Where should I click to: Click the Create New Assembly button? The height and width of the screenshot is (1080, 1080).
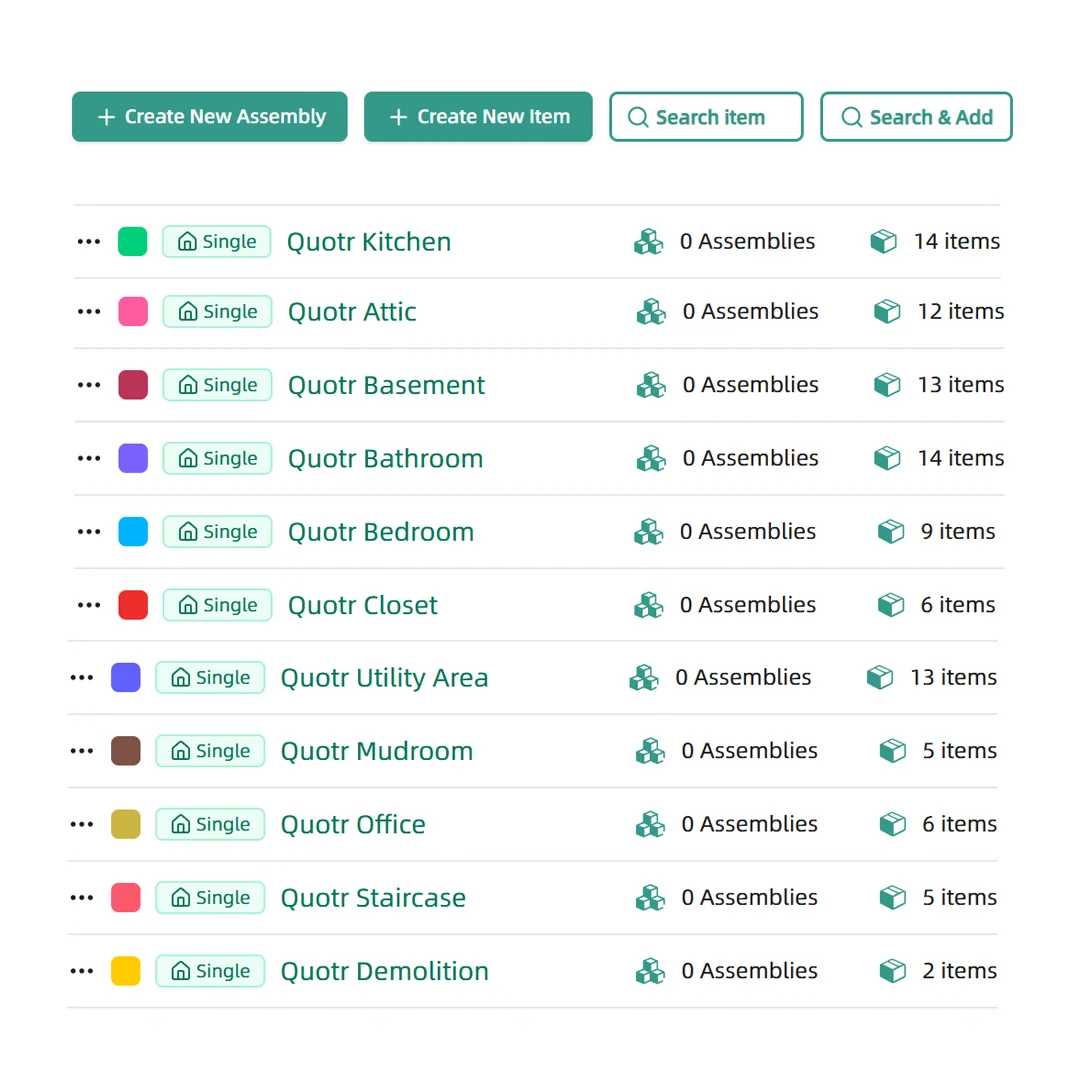209,117
